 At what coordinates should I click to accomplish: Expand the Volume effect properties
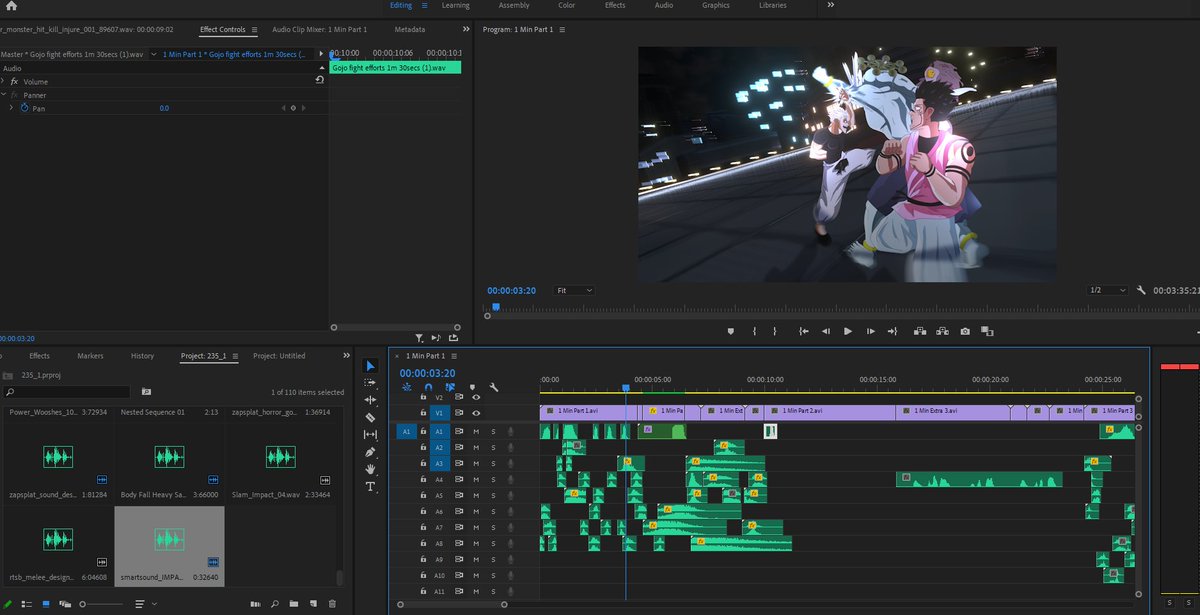tap(4, 81)
